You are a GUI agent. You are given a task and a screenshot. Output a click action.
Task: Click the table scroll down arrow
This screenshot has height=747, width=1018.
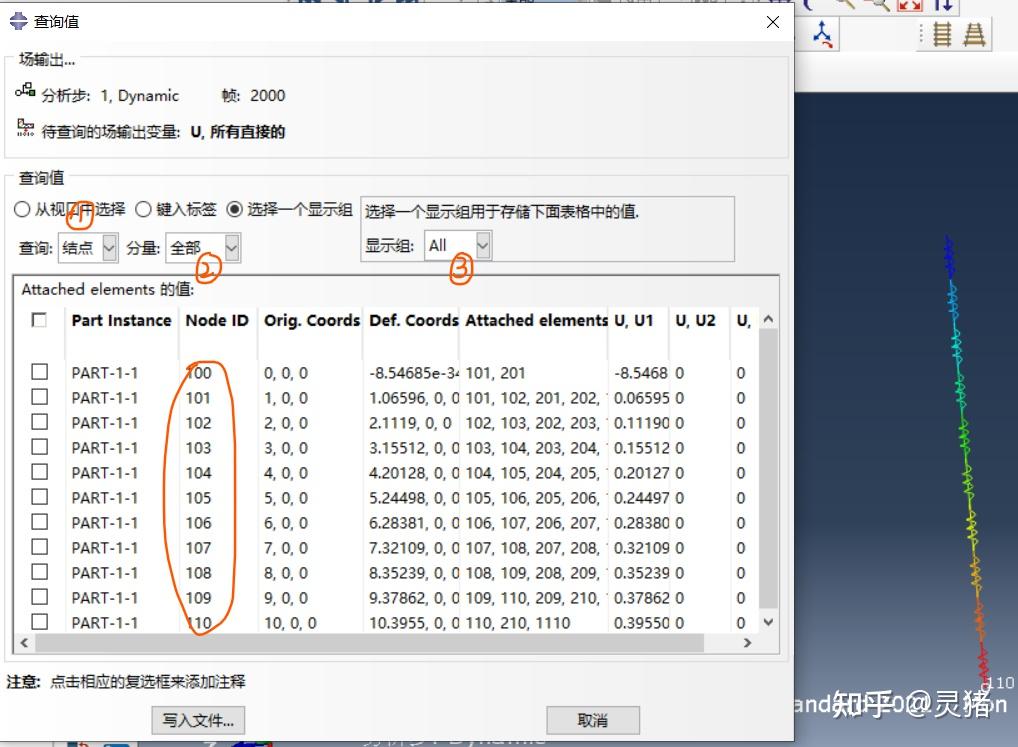pos(769,622)
